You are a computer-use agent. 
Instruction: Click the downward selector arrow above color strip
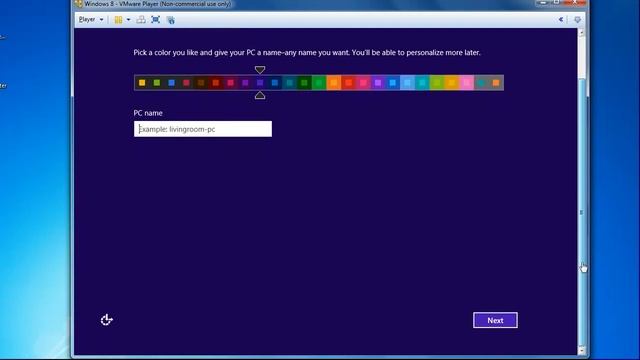(x=260, y=69)
